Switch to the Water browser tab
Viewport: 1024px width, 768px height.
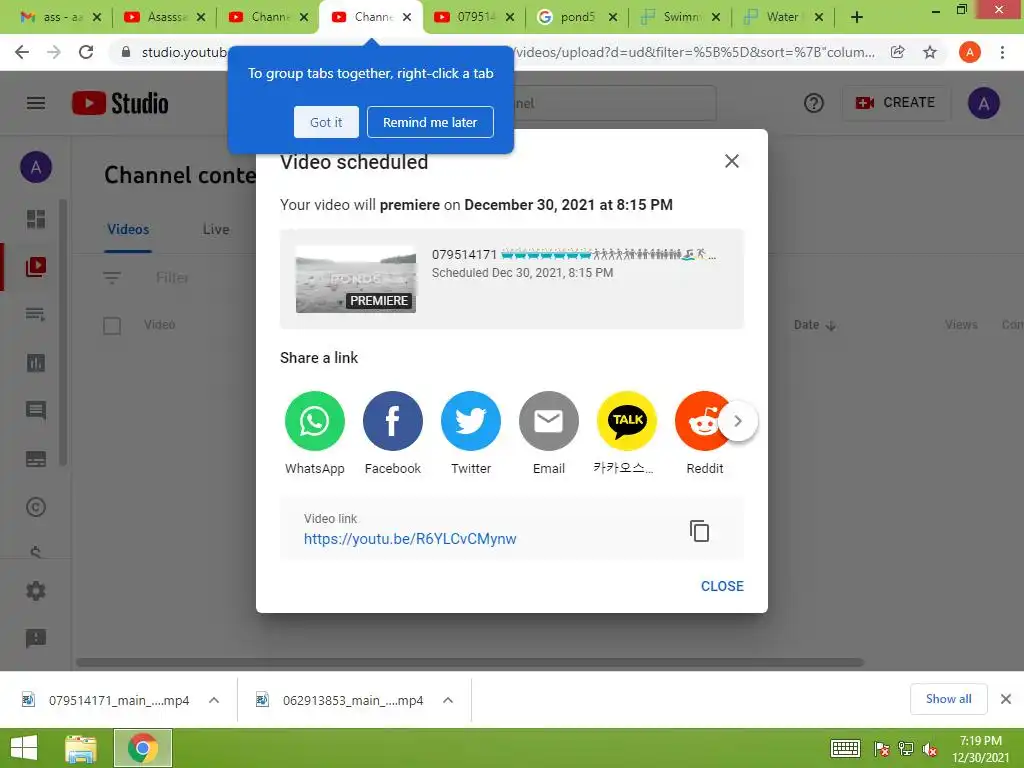(x=783, y=17)
